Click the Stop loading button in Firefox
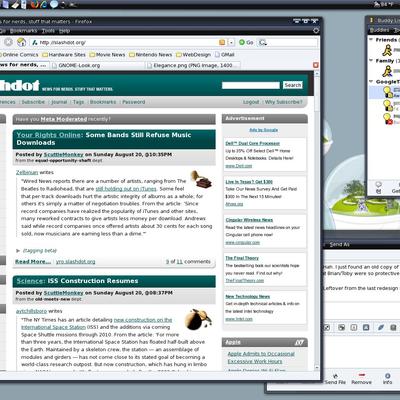 click(x=8, y=42)
